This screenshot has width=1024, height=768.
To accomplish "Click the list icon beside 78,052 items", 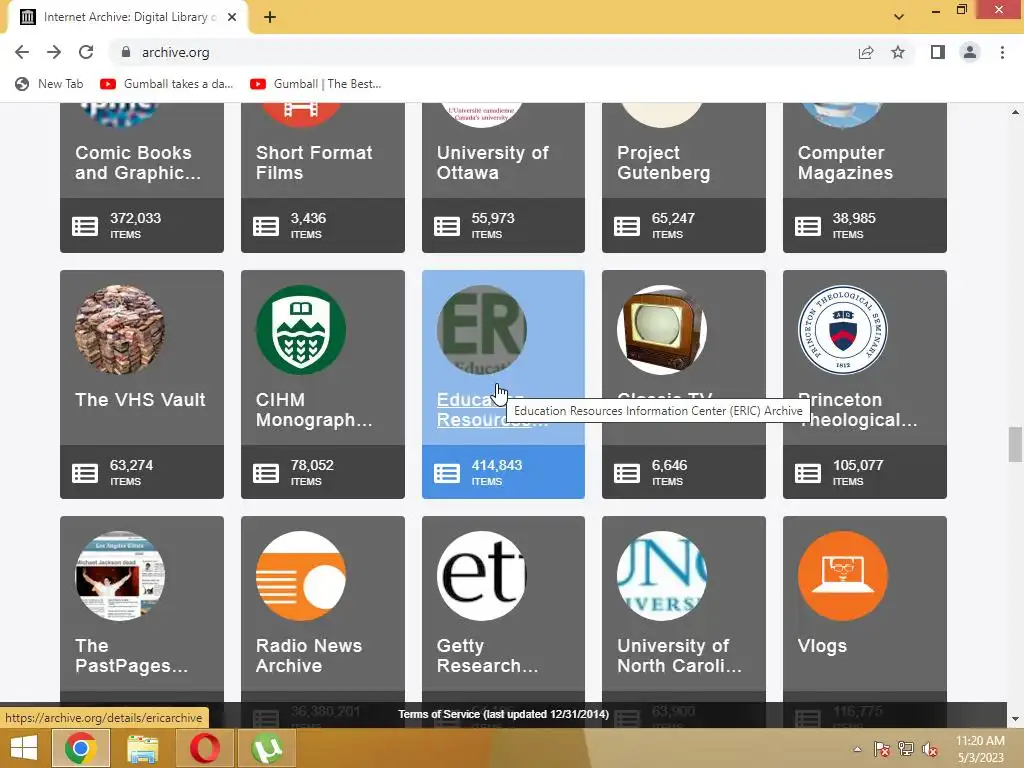I will click(266, 473).
